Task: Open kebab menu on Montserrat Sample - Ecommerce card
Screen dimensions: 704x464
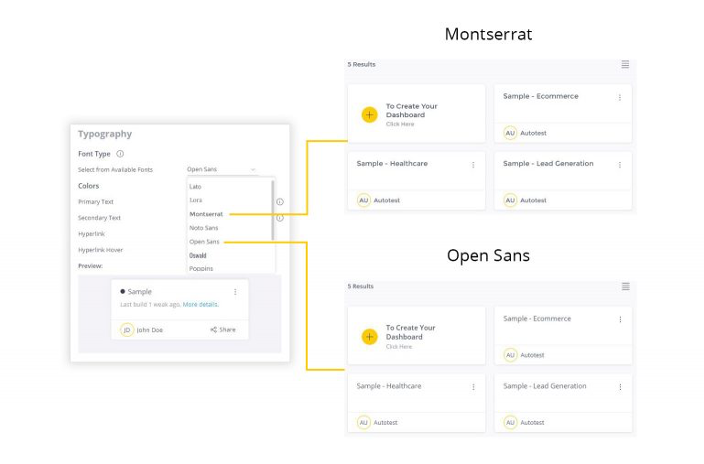Action: (619, 98)
